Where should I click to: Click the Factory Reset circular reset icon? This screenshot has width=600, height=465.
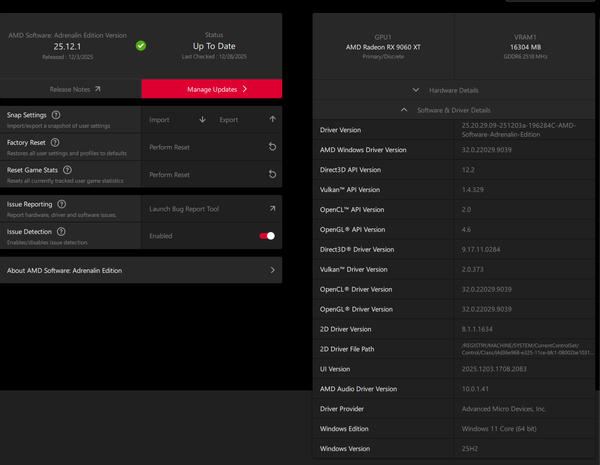pyautogui.click(x=272, y=147)
